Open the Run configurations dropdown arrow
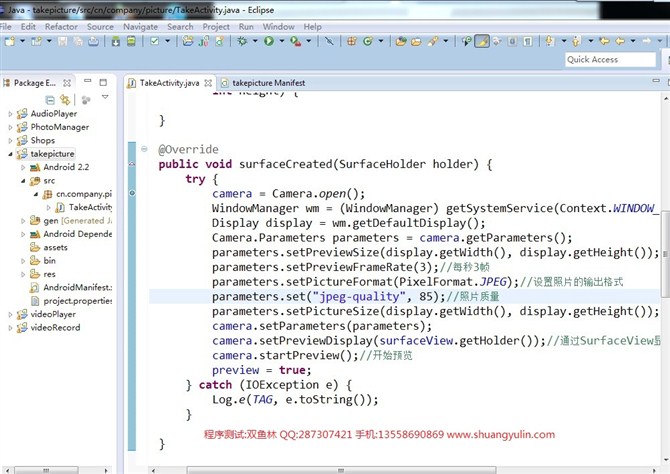The image size is (670, 474). click(x=282, y=41)
